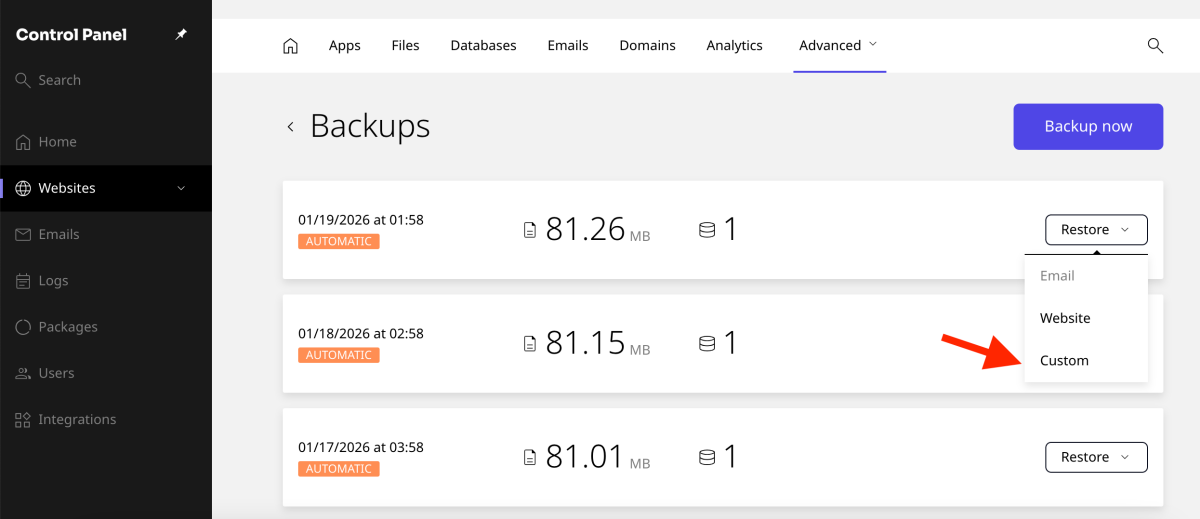Viewport: 1200px width, 519px height.
Task: Open Packages from the sidebar
Action: pos(67,327)
